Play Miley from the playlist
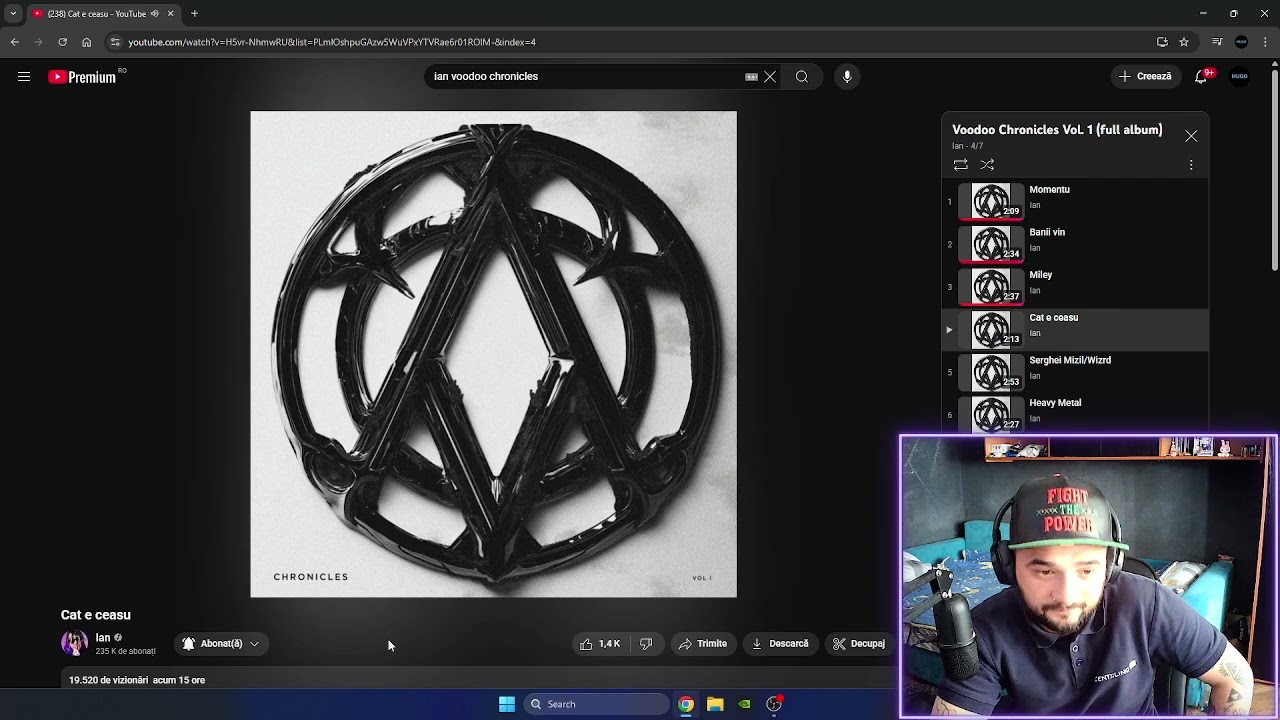1280x720 pixels. tap(1076, 287)
